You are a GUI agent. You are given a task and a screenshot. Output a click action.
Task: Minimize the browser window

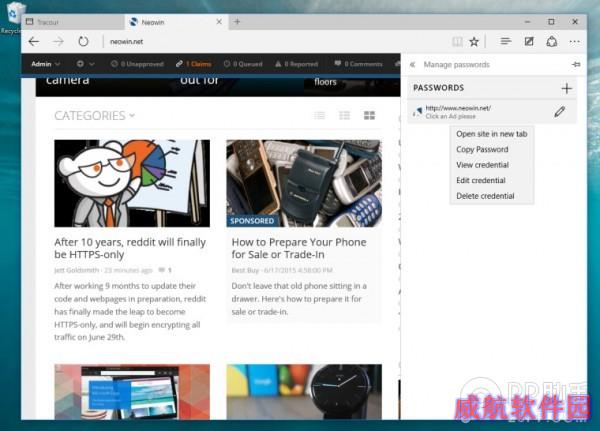527,22
